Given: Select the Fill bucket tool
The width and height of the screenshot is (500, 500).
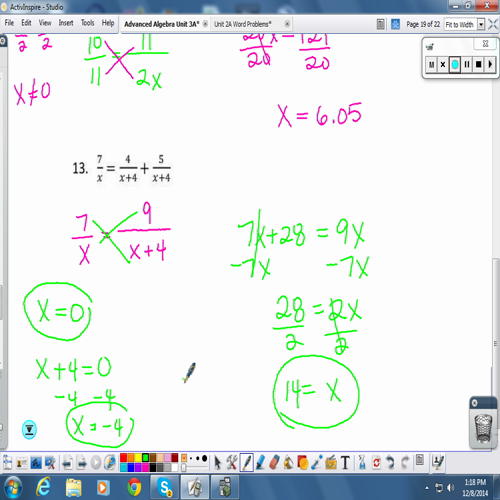Looking at the screenshot, I should click(289, 463).
